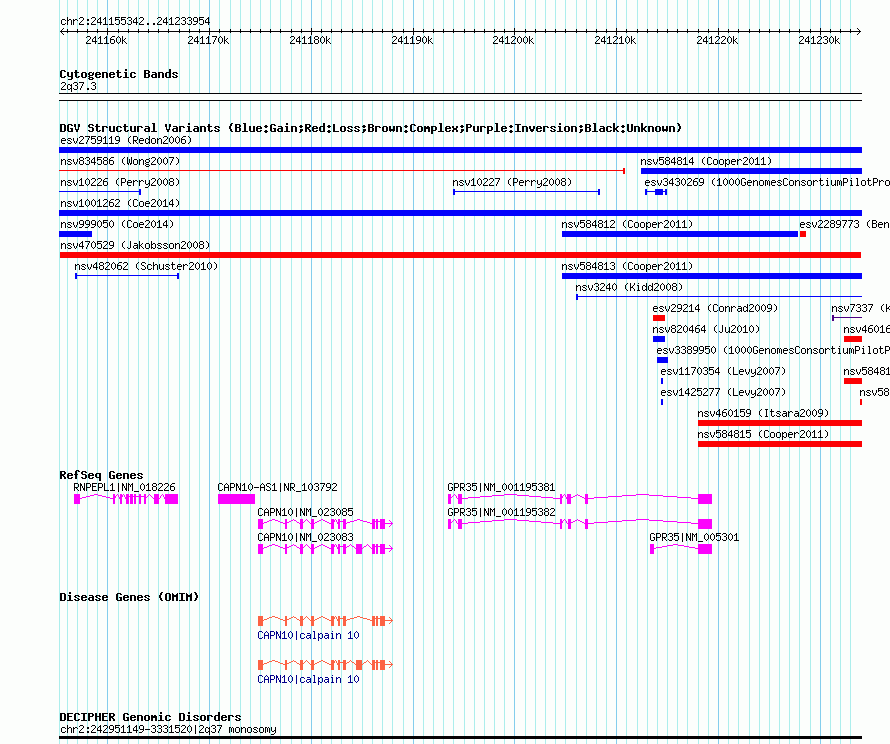The height and width of the screenshot is (744, 890).
Task: Click esv1425277 (Levy2007) variant label
Action: tap(723, 392)
